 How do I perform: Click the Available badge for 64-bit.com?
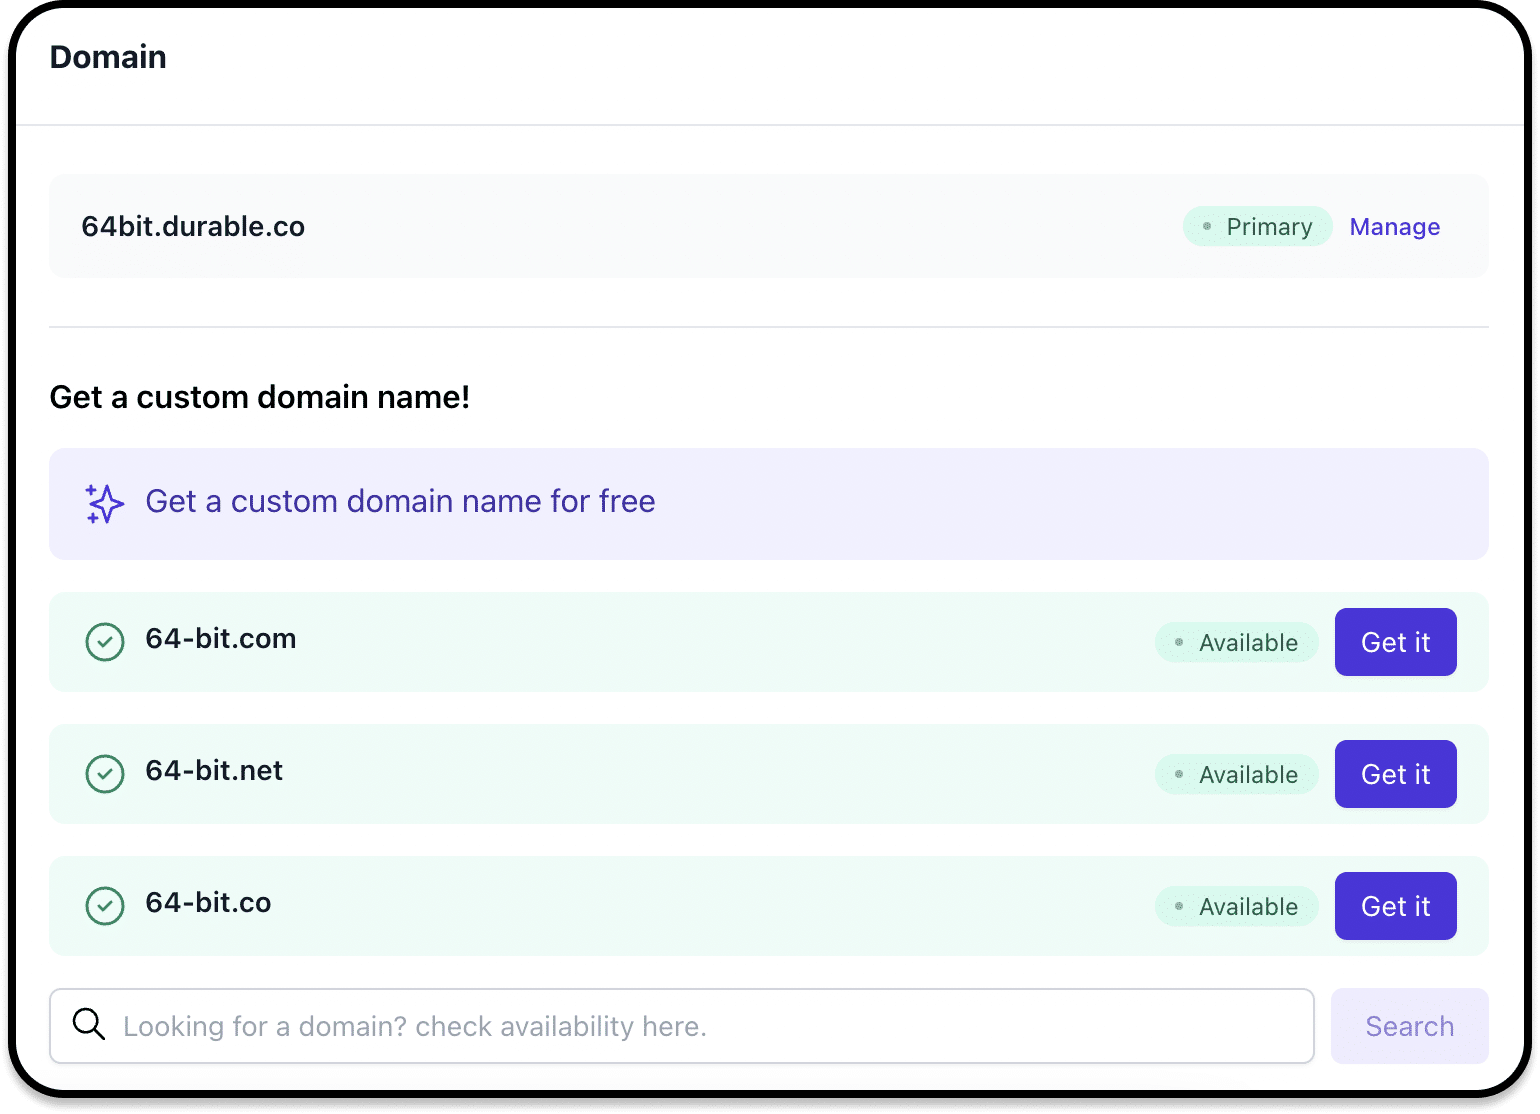[x=1236, y=643]
